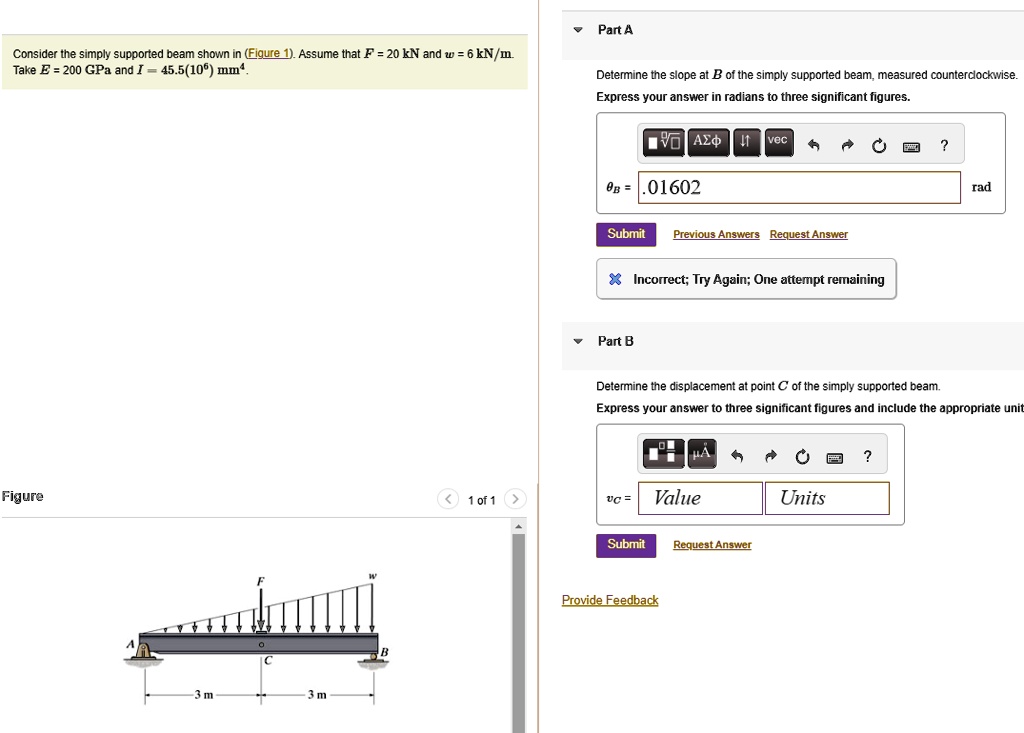Viewport: 1024px width, 733px height.
Task: Click the θB answer input field
Action: click(799, 187)
